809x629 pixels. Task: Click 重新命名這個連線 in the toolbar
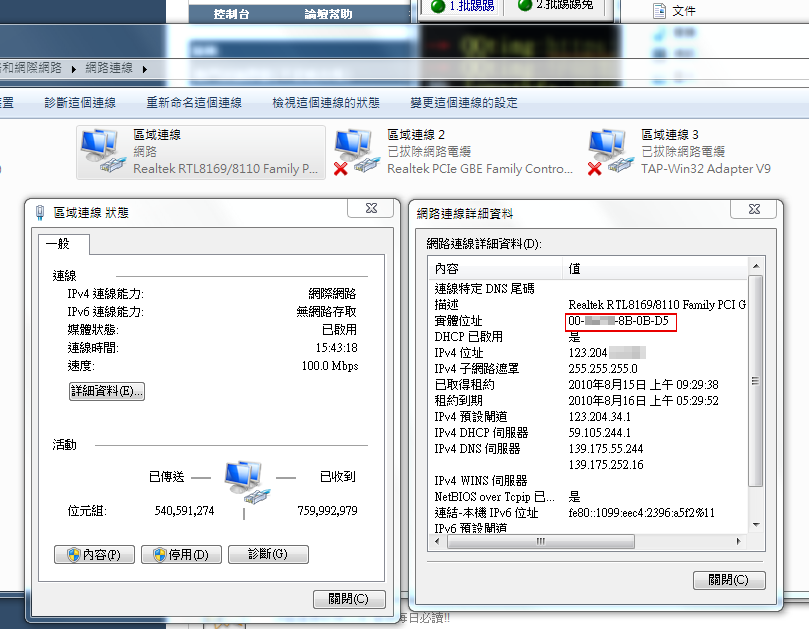[194, 103]
